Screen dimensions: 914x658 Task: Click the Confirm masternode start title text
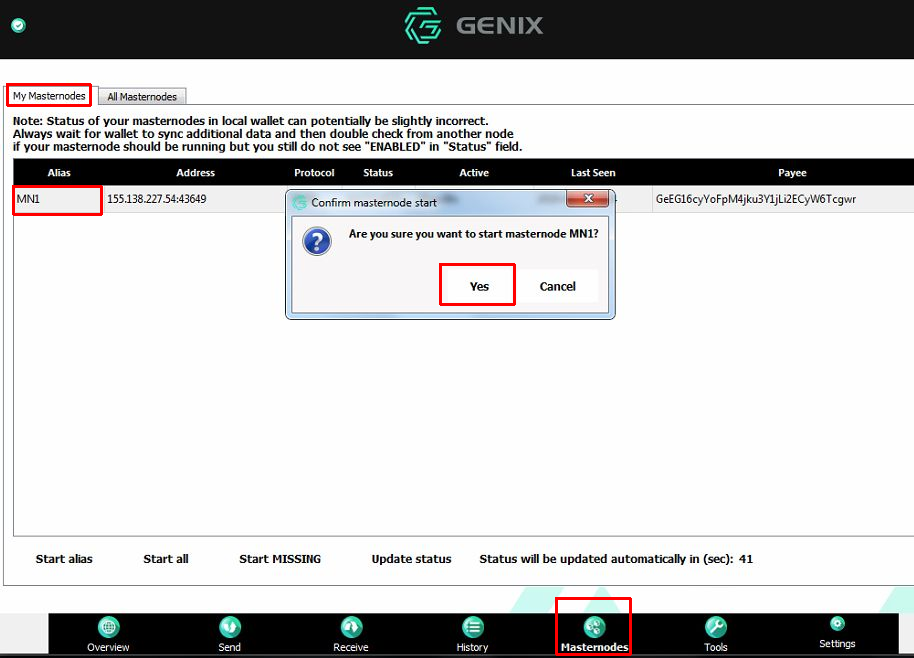[x=374, y=203]
